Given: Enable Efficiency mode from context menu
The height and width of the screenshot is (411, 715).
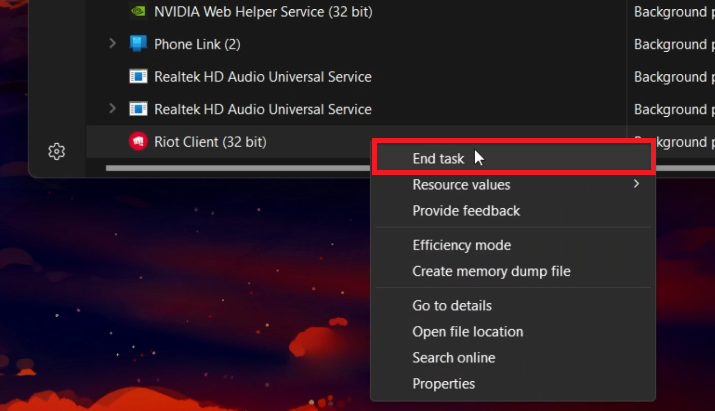Looking at the screenshot, I should (x=461, y=245).
